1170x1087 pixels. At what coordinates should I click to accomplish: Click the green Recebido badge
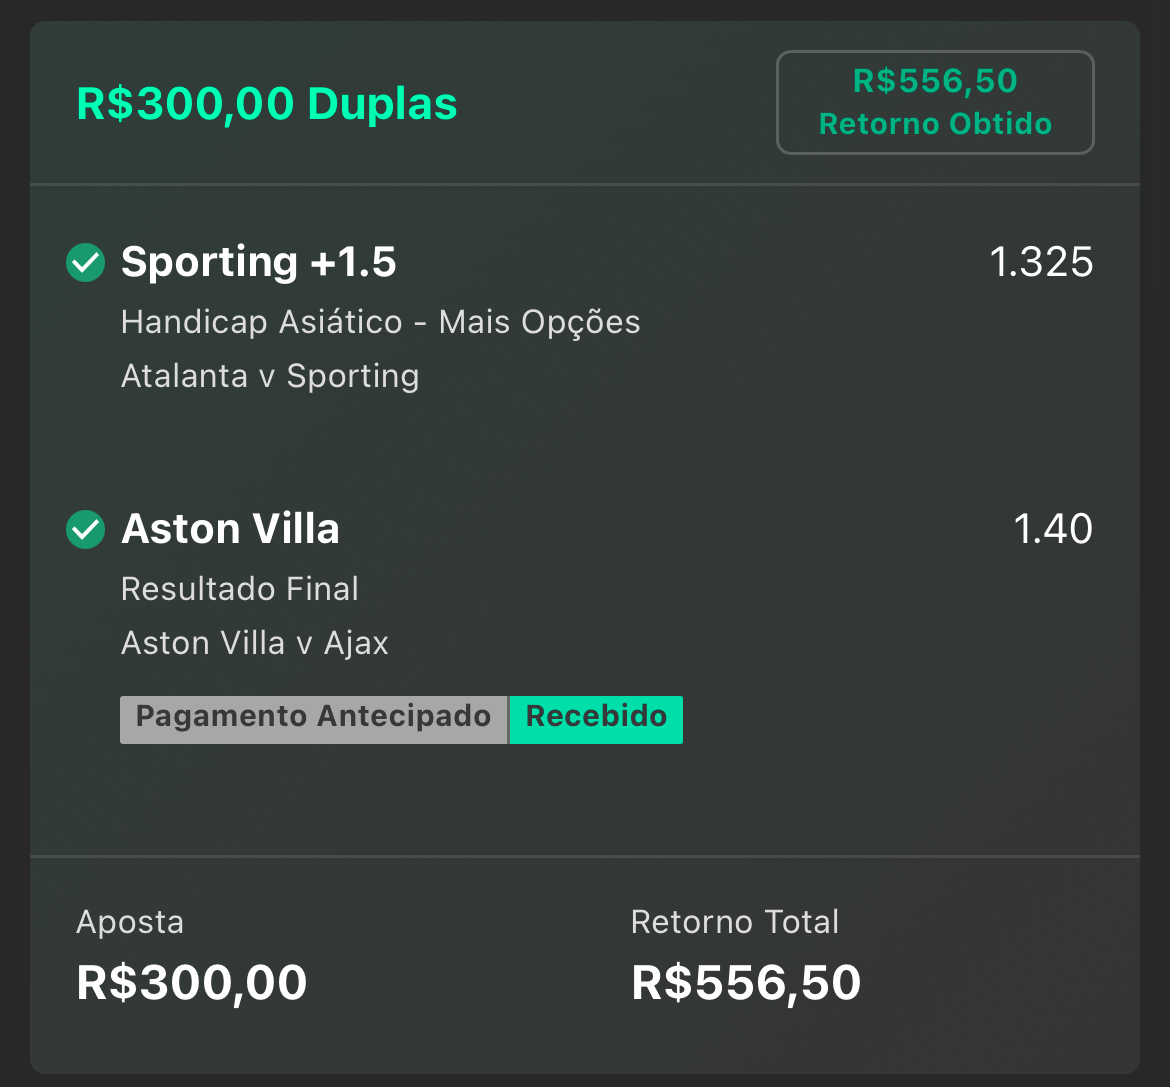click(596, 719)
